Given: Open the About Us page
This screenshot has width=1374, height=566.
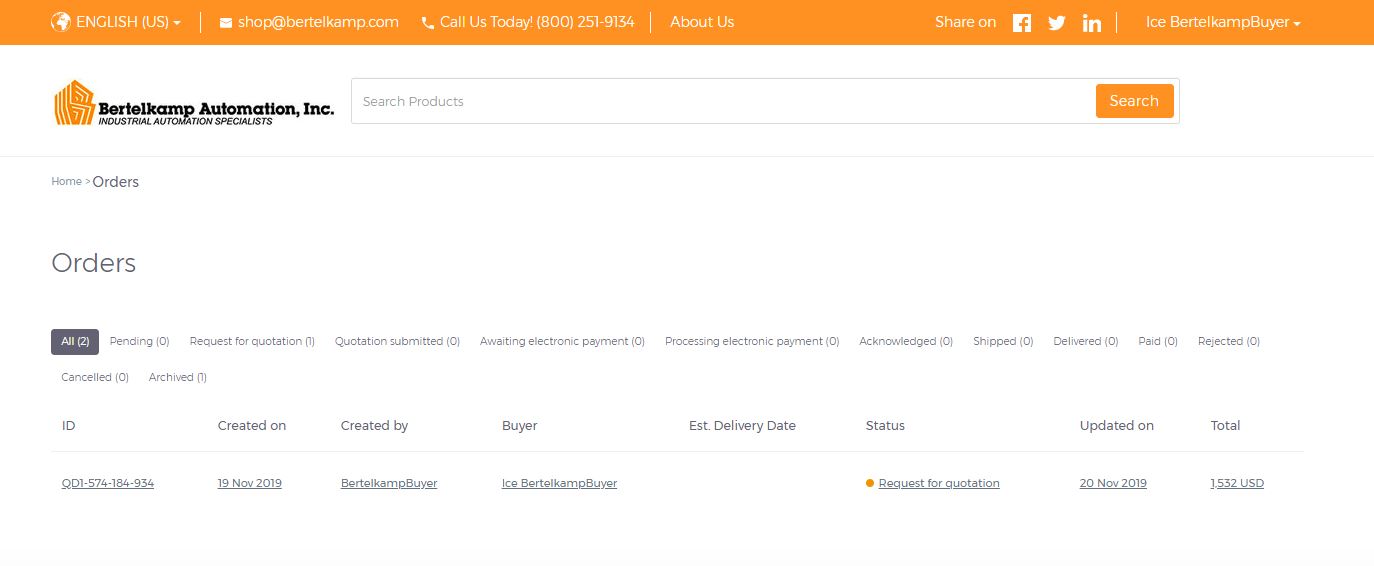Looking at the screenshot, I should 702,22.
